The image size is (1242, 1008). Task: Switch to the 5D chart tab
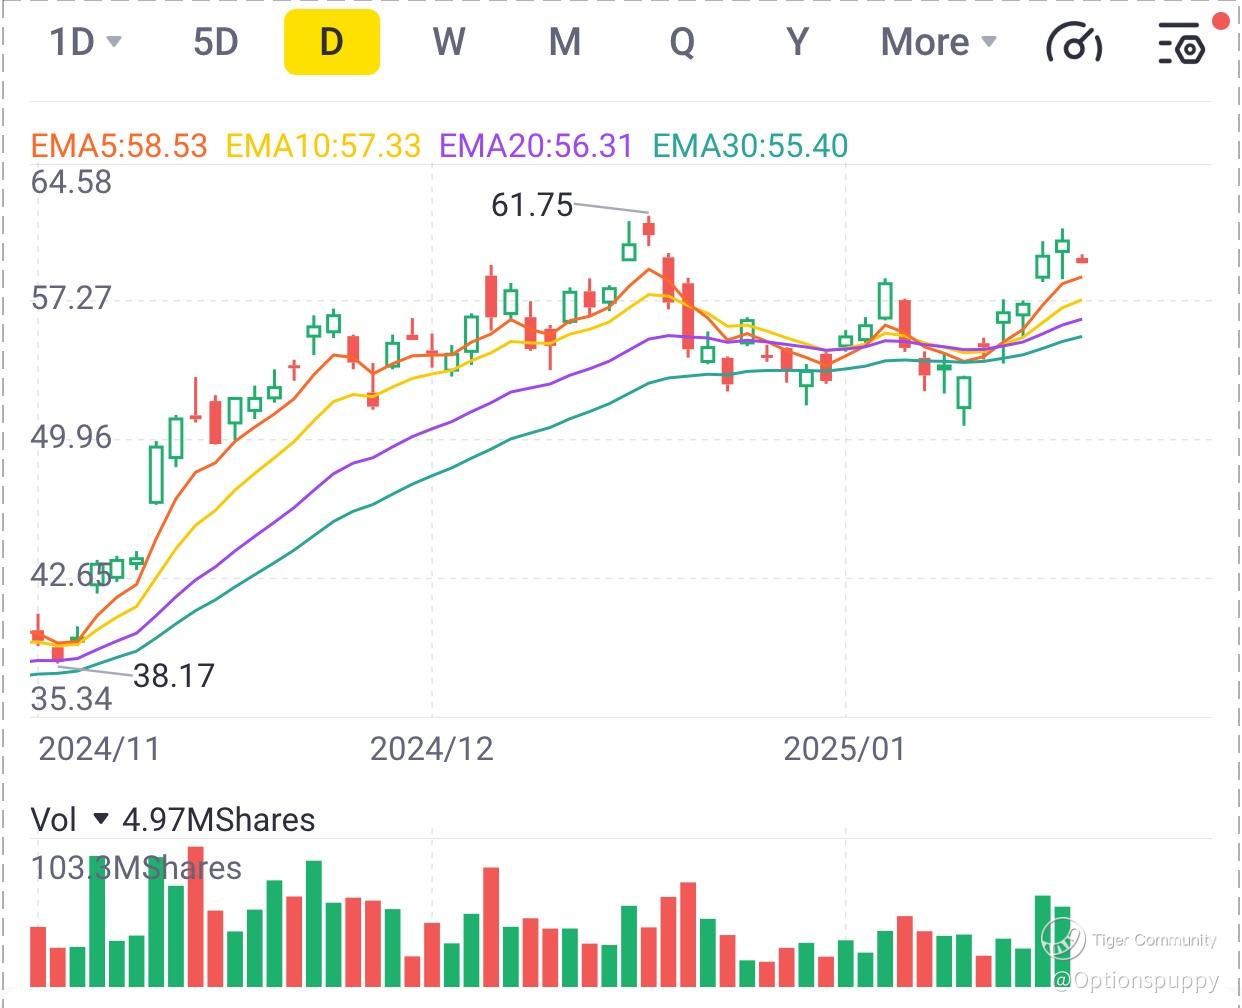(215, 42)
